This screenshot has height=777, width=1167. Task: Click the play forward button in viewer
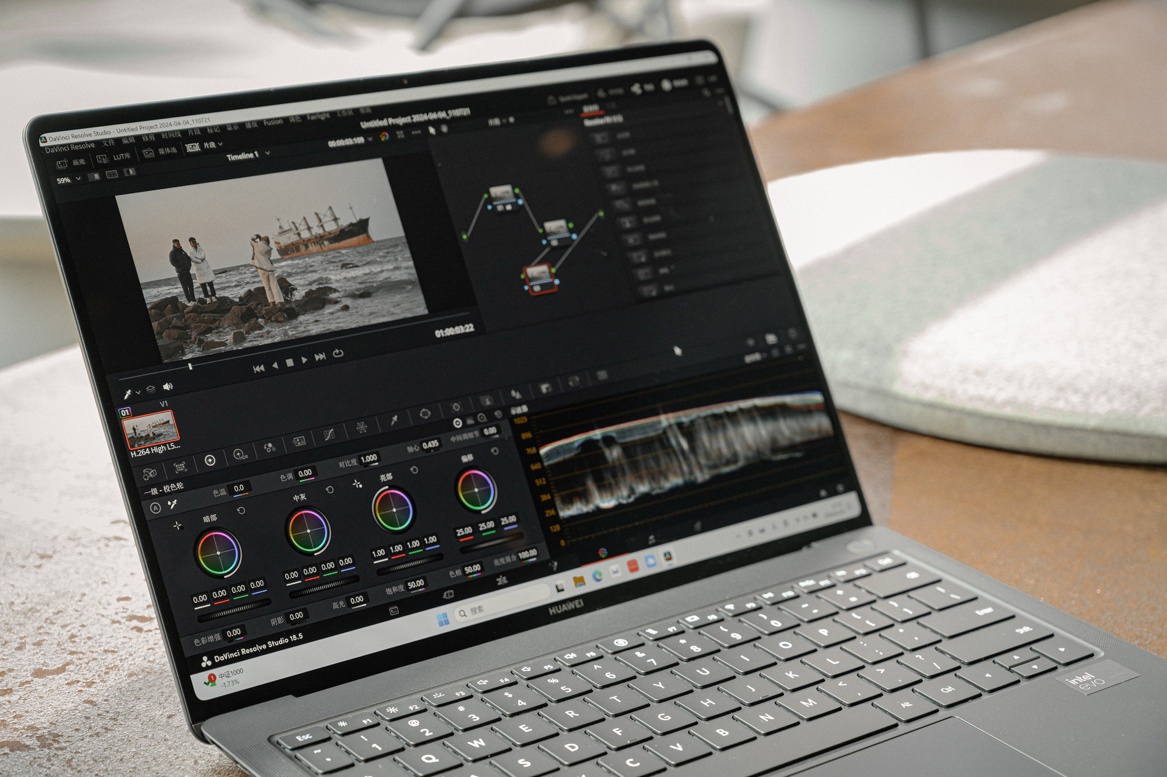tap(304, 360)
